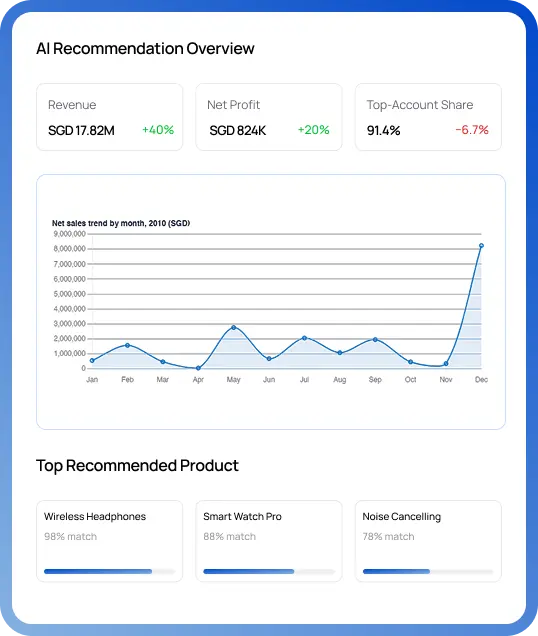Select the March data point on chart

[163, 361]
